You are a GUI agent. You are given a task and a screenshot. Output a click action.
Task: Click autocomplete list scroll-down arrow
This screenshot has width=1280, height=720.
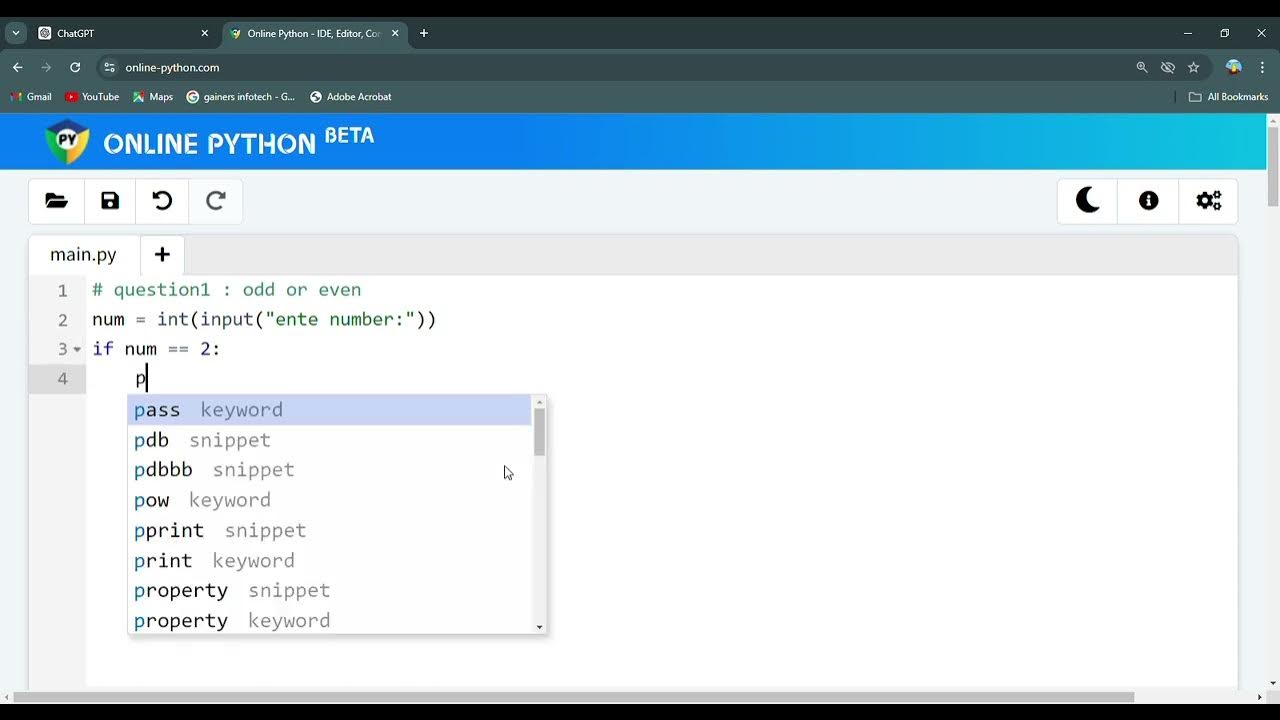[540, 627]
